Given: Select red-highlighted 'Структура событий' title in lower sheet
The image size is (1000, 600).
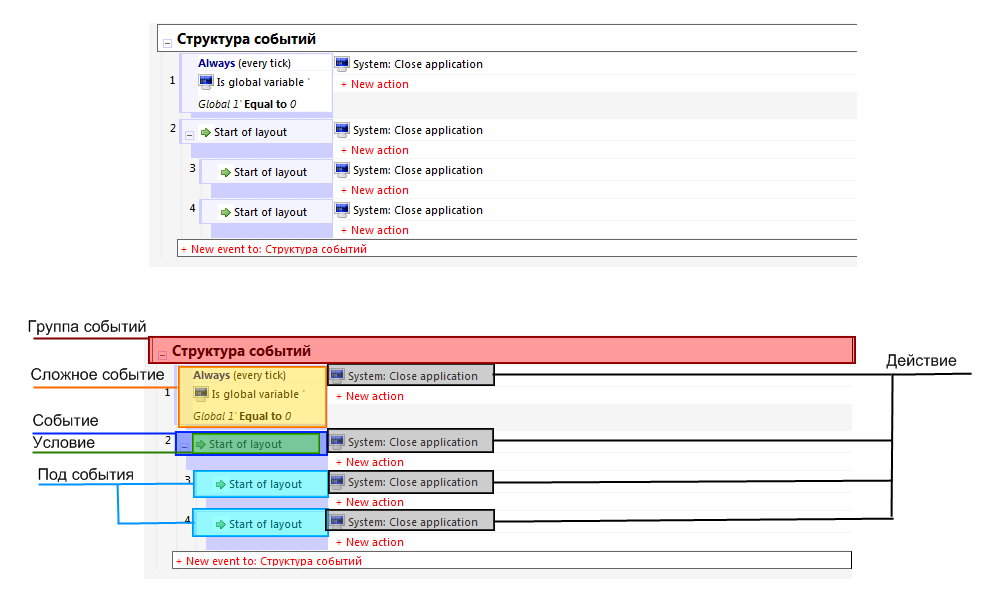Looking at the screenshot, I should tap(241, 351).
